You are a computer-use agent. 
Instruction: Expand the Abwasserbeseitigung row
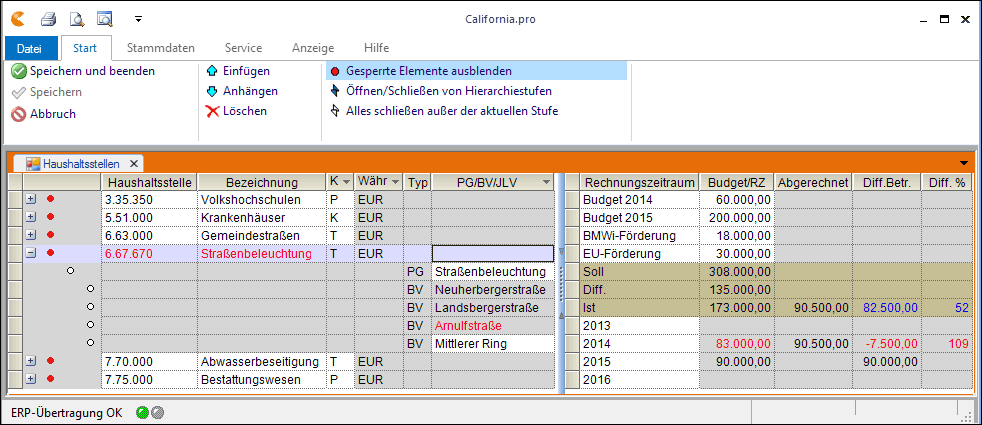coord(31,361)
